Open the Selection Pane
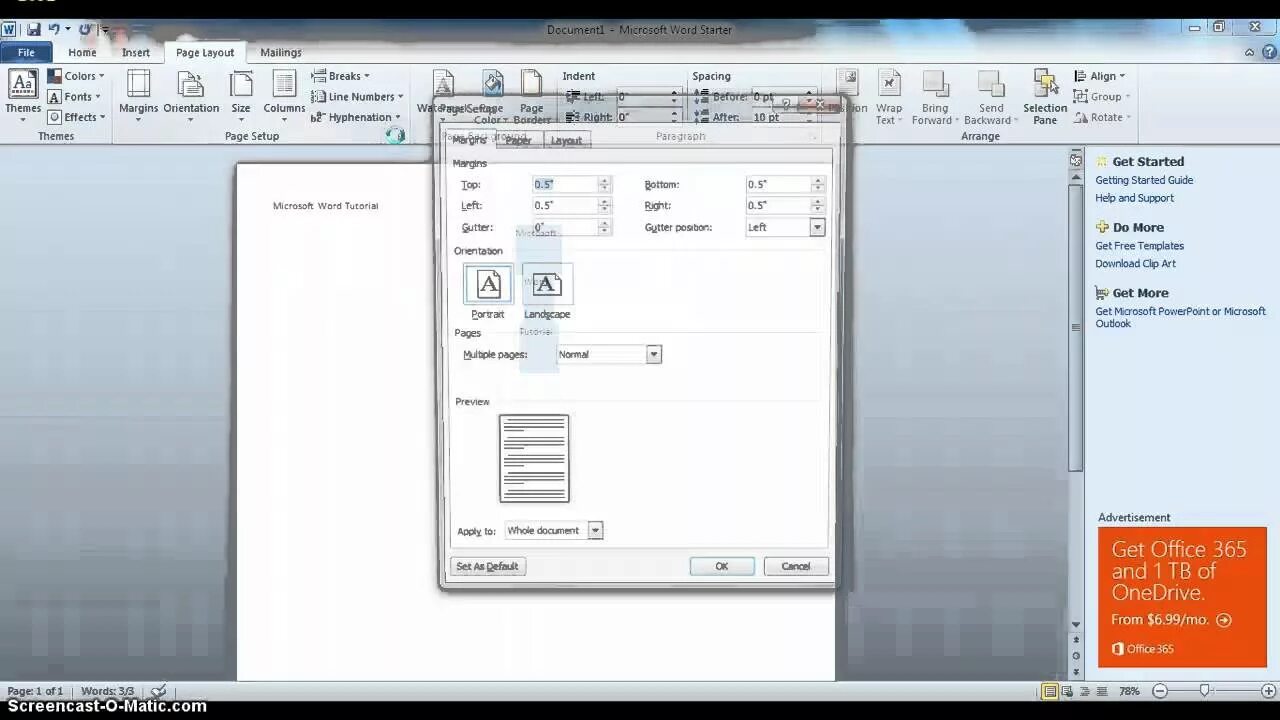This screenshot has width=1280, height=720. click(1045, 98)
